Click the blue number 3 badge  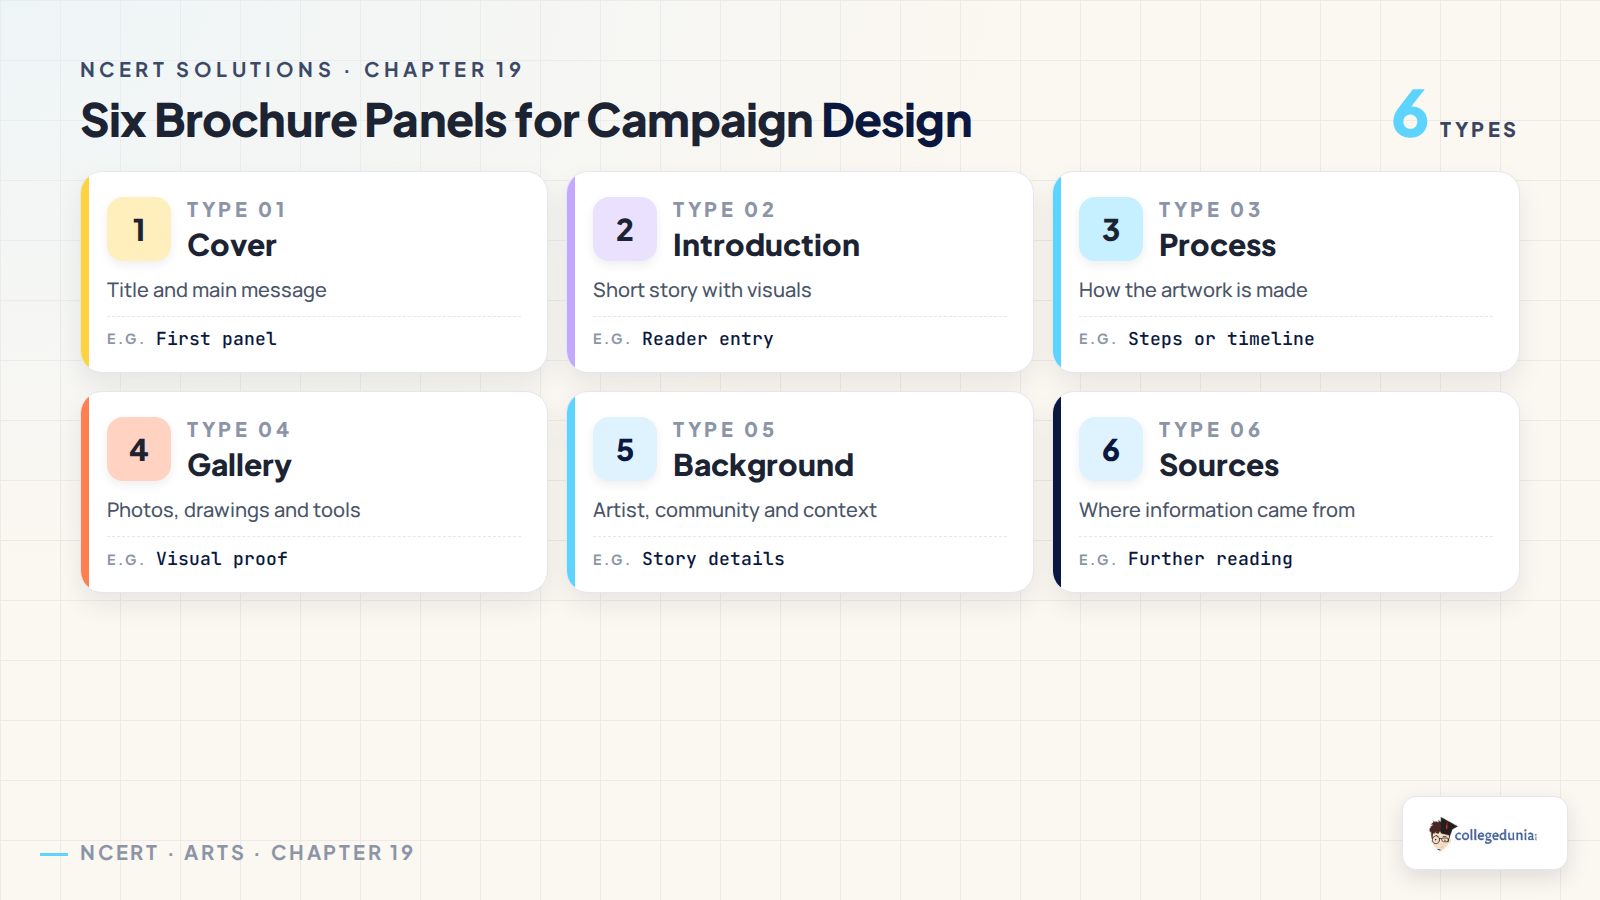point(1111,229)
